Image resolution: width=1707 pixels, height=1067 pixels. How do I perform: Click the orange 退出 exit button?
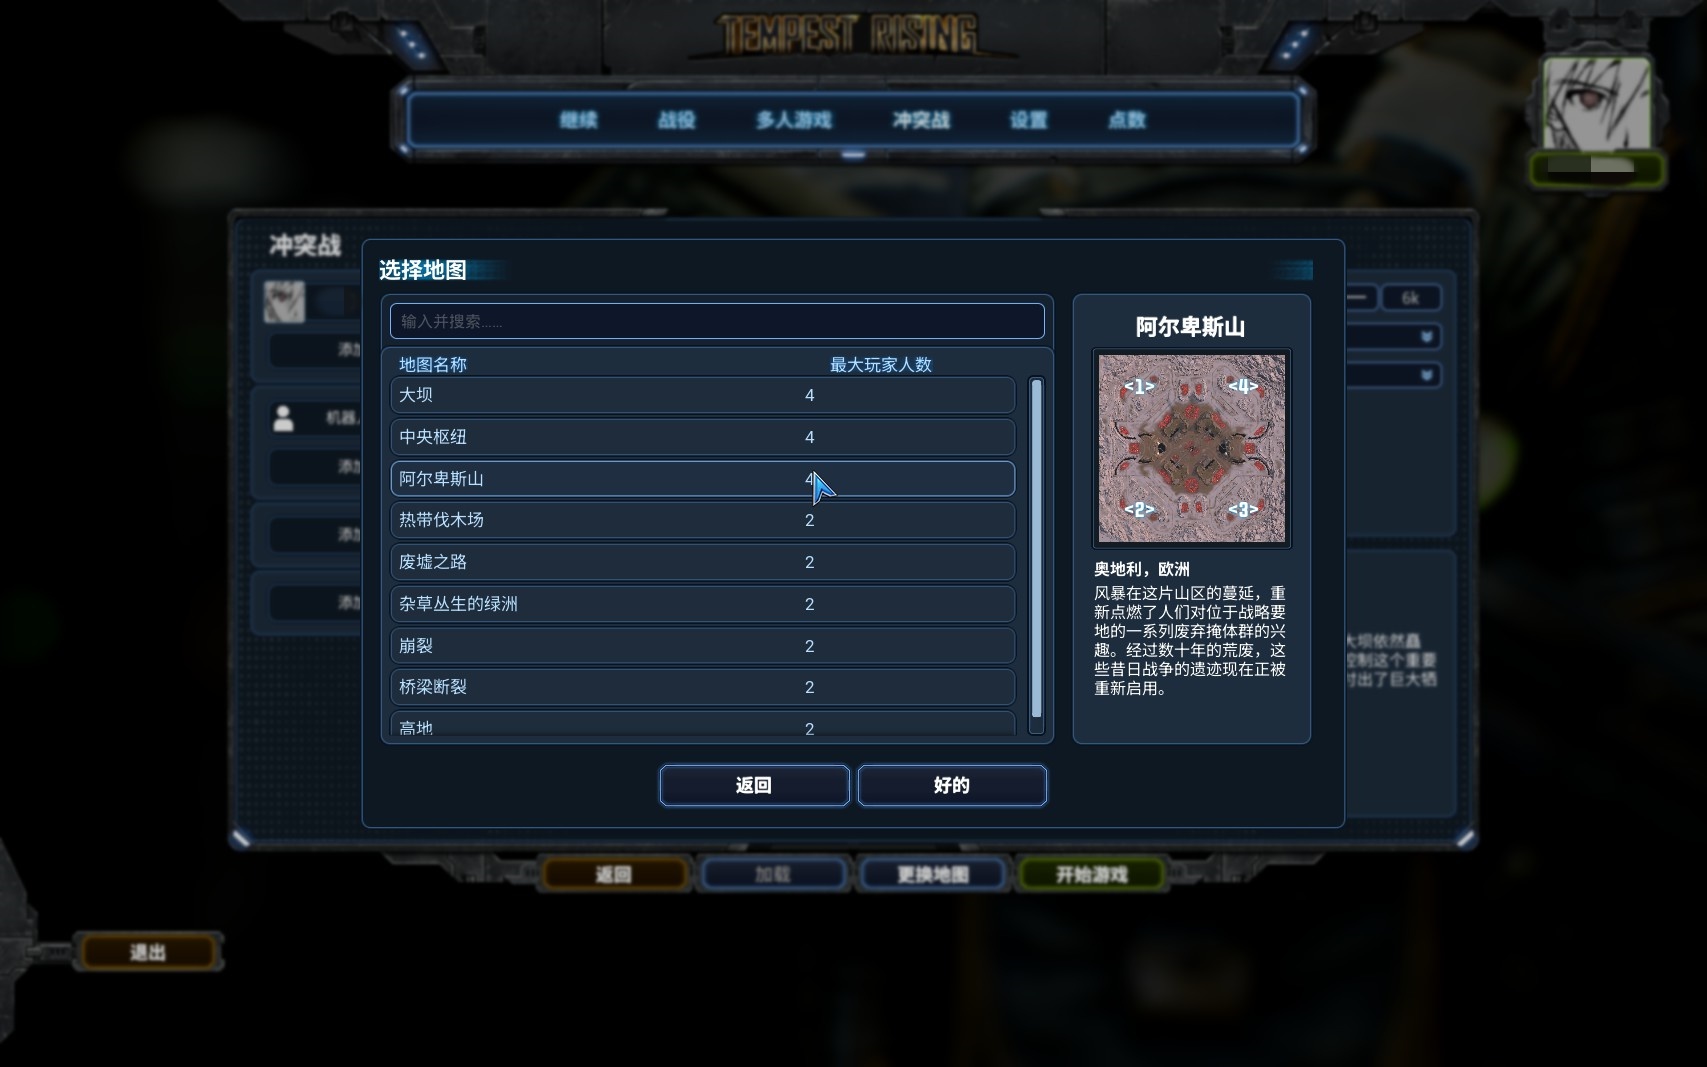tap(148, 952)
